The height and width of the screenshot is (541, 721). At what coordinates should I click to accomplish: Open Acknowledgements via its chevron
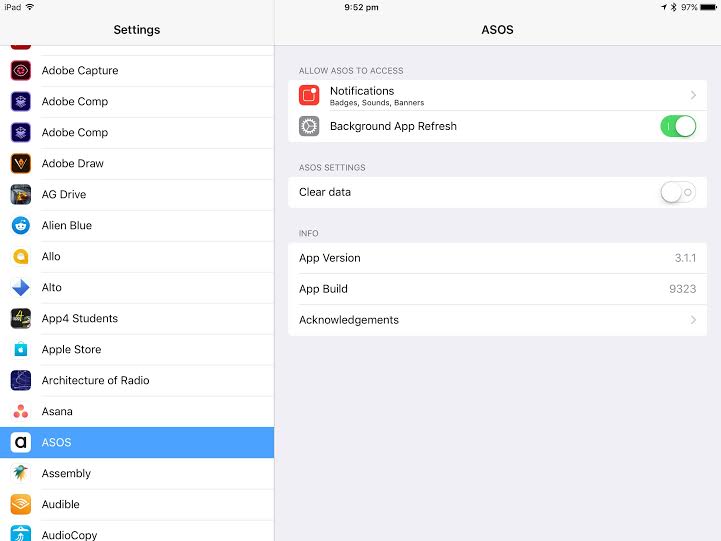point(693,320)
